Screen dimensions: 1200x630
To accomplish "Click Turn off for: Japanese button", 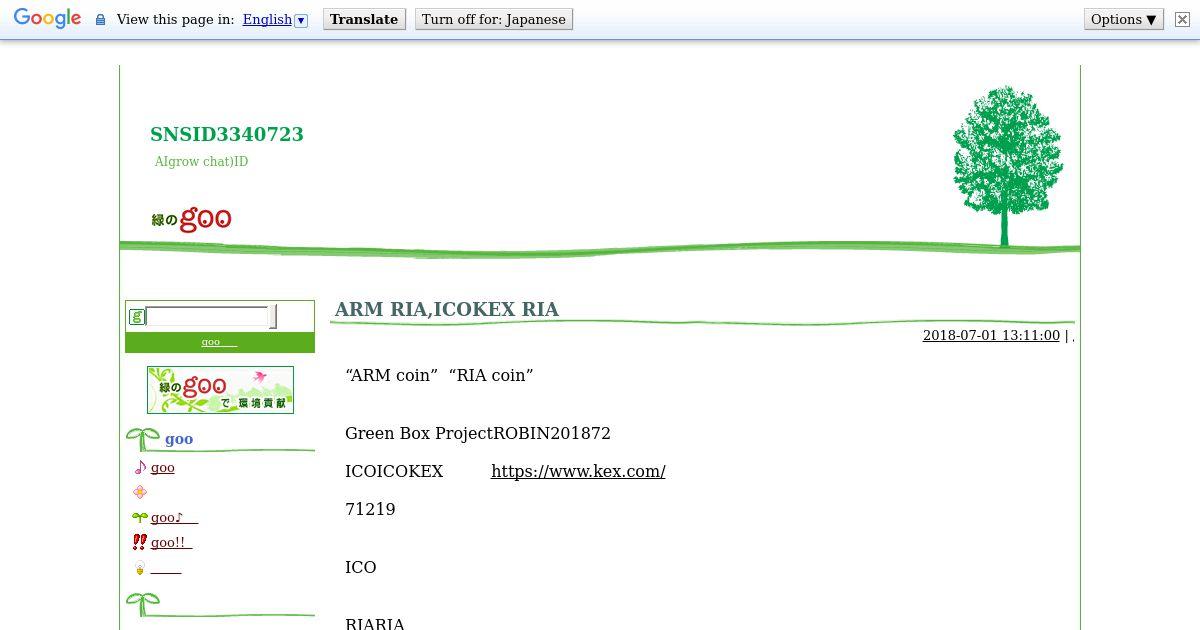I will pos(494,20).
